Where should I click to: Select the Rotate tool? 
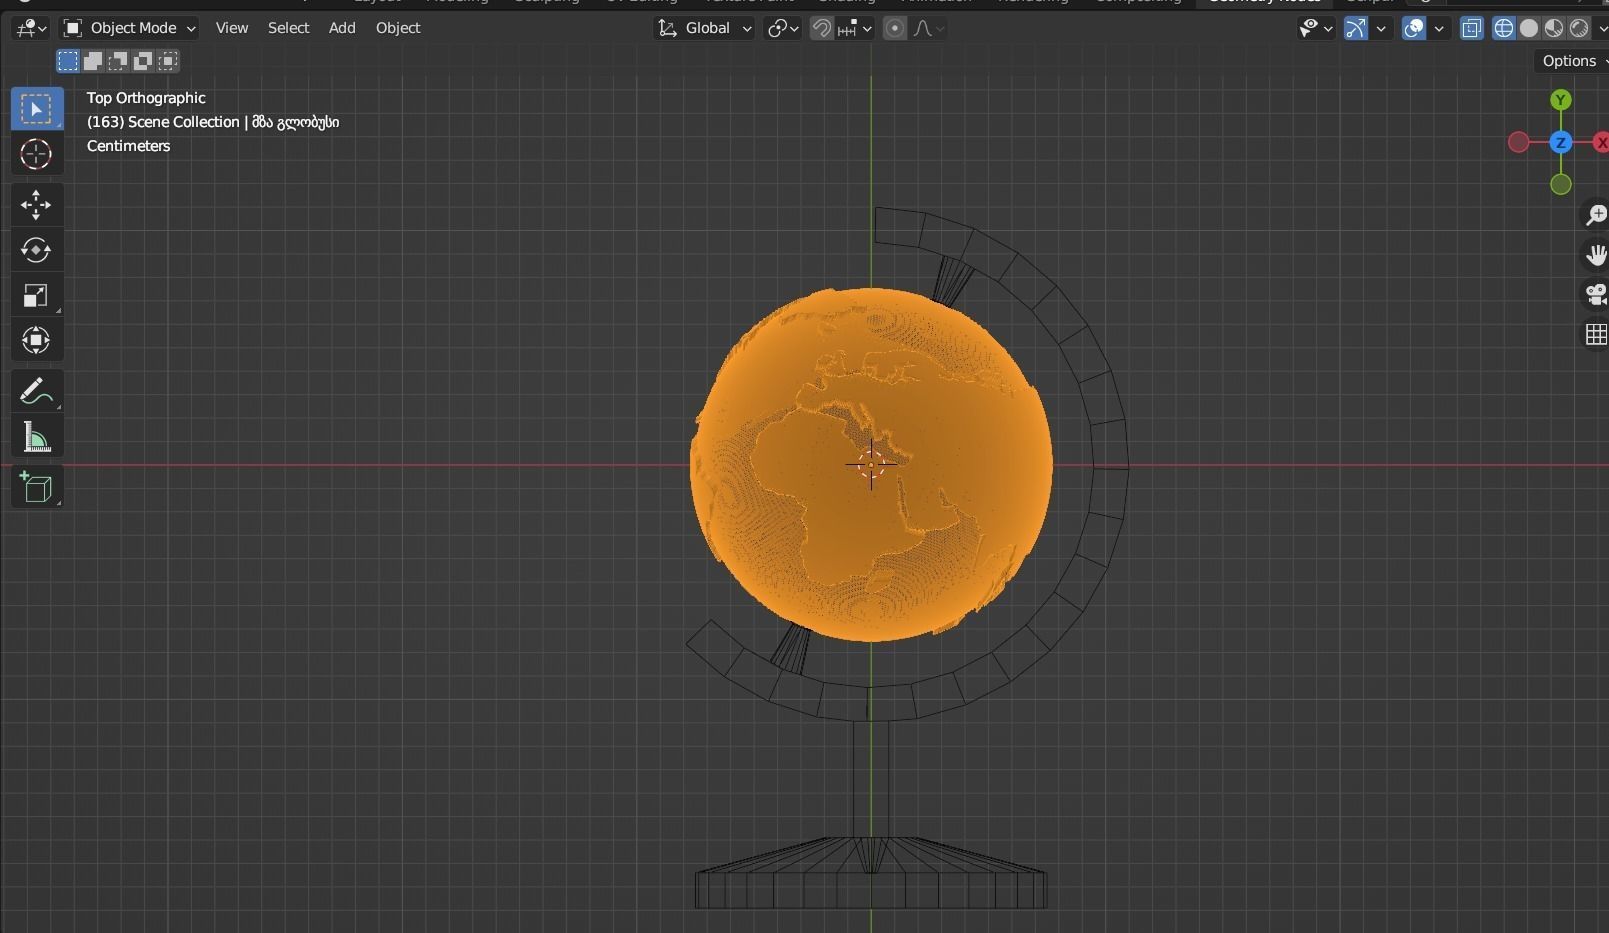click(x=36, y=250)
